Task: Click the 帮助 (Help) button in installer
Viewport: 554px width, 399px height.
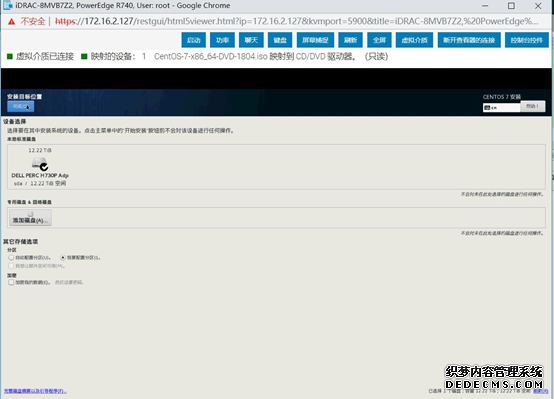Action: tap(532, 106)
